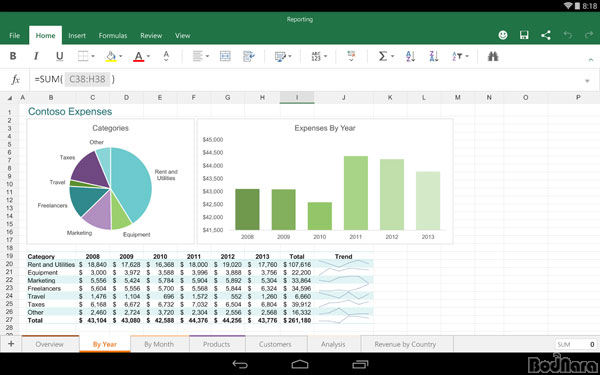Screen dimensions: 600x375
Task: Click the formula bar input field
Action: 306,80
